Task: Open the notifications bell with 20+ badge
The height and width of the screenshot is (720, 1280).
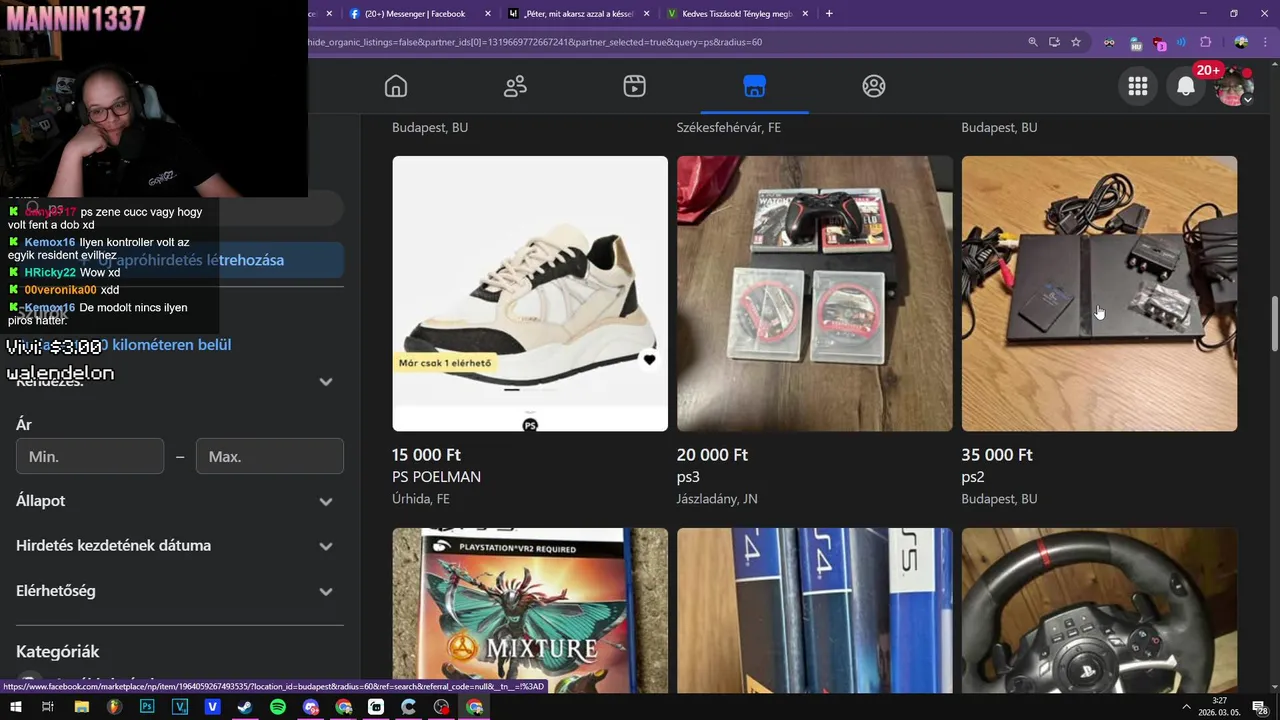Action: pos(1186,86)
